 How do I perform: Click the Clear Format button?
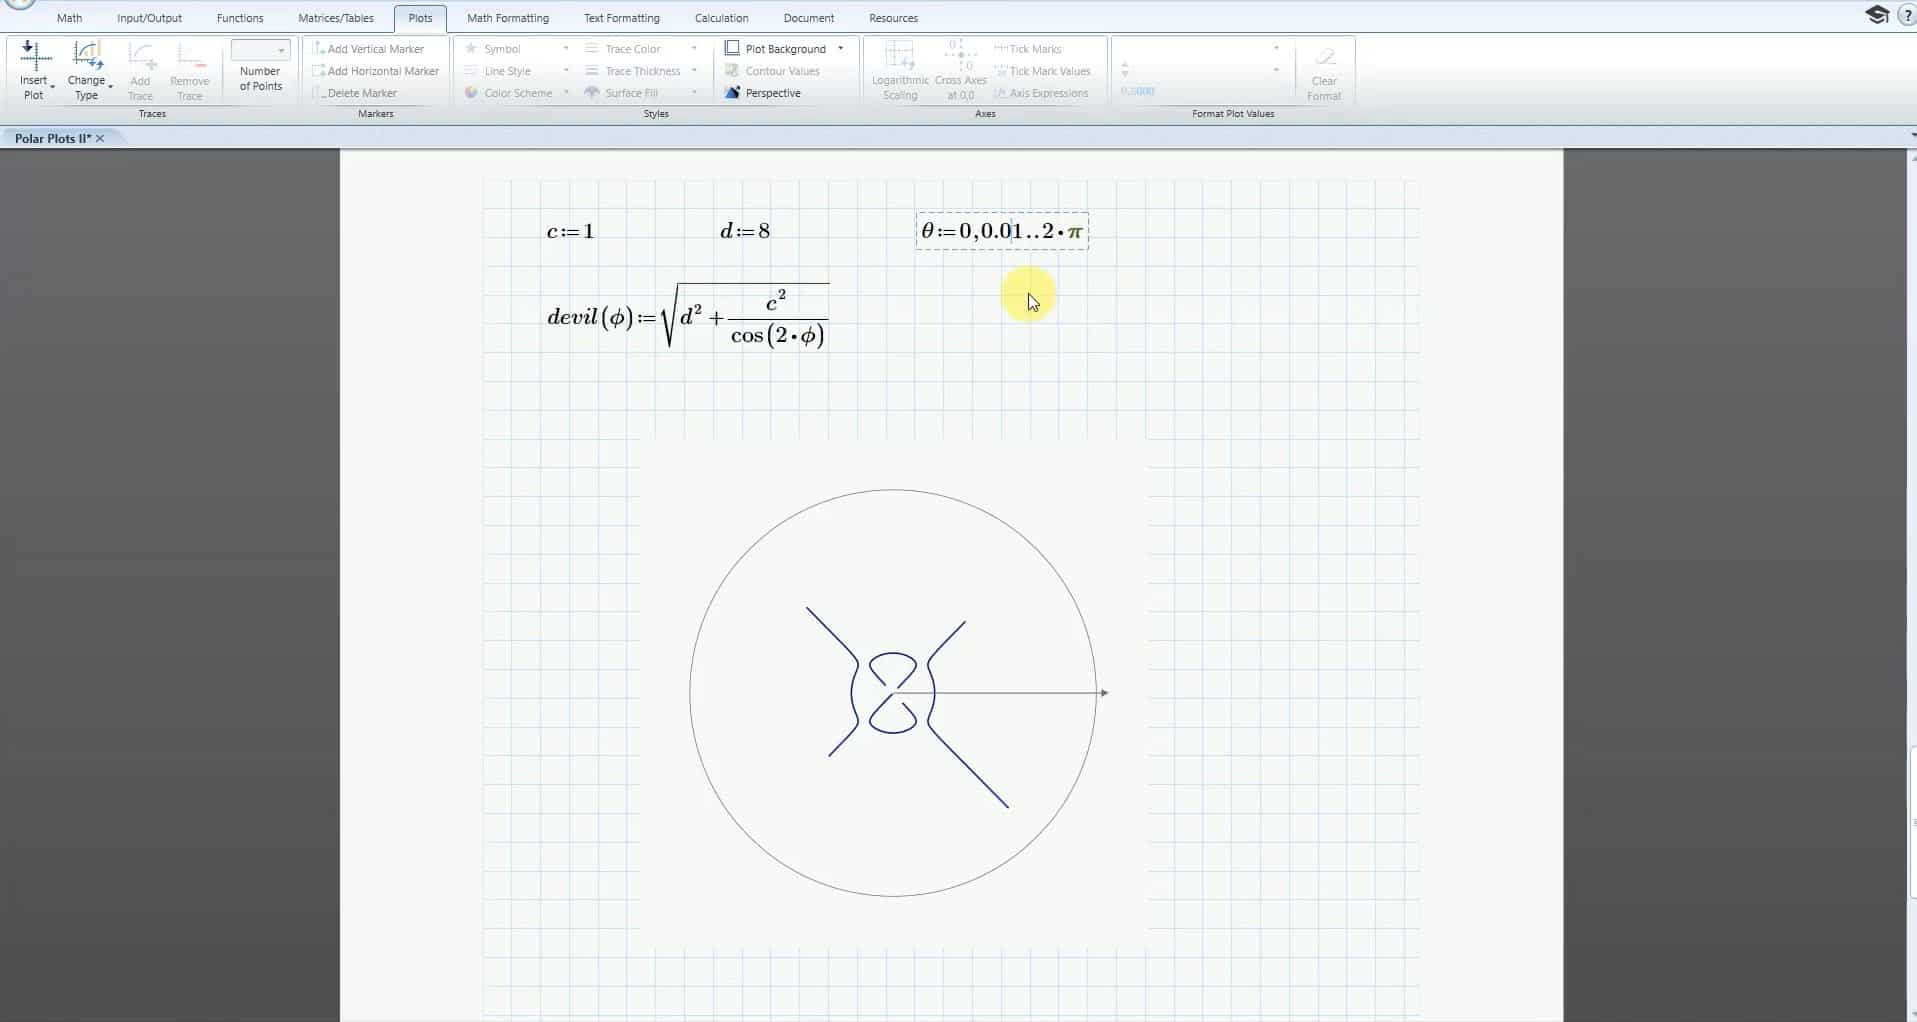pyautogui.click(x=1323, y=70)
